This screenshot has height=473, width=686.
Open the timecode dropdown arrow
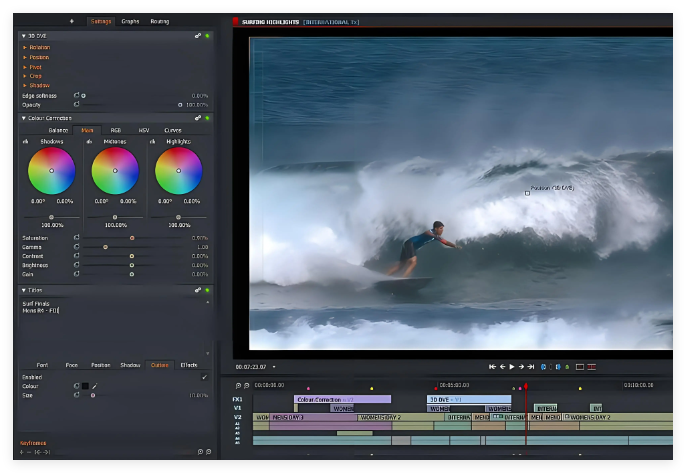(274, 367)
